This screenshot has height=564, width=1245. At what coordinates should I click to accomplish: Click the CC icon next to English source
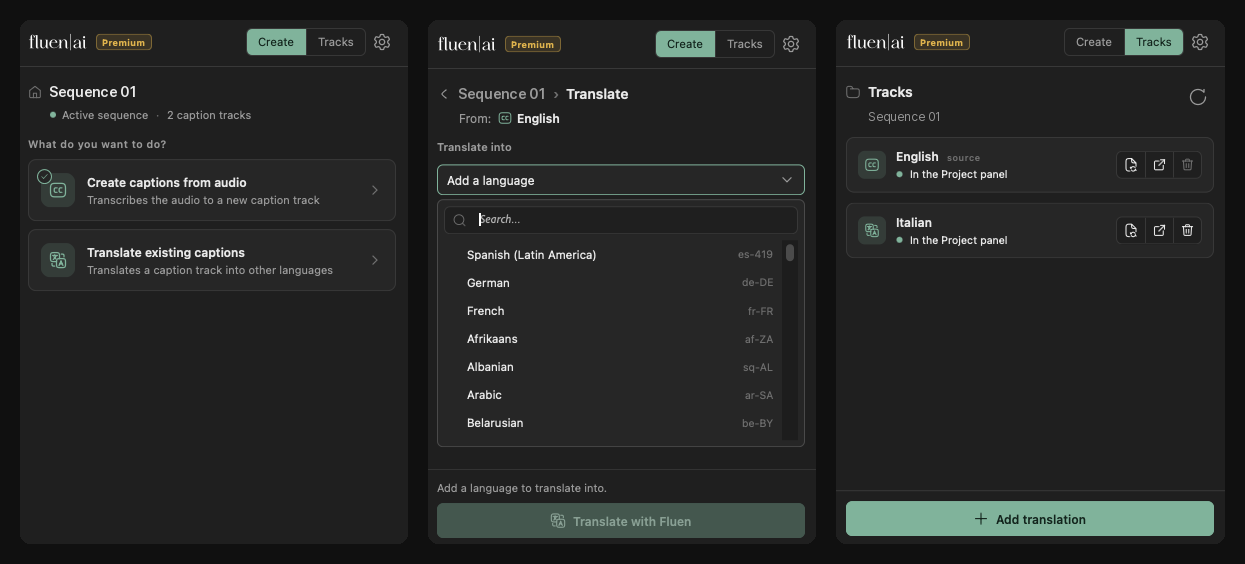[505, 118]
